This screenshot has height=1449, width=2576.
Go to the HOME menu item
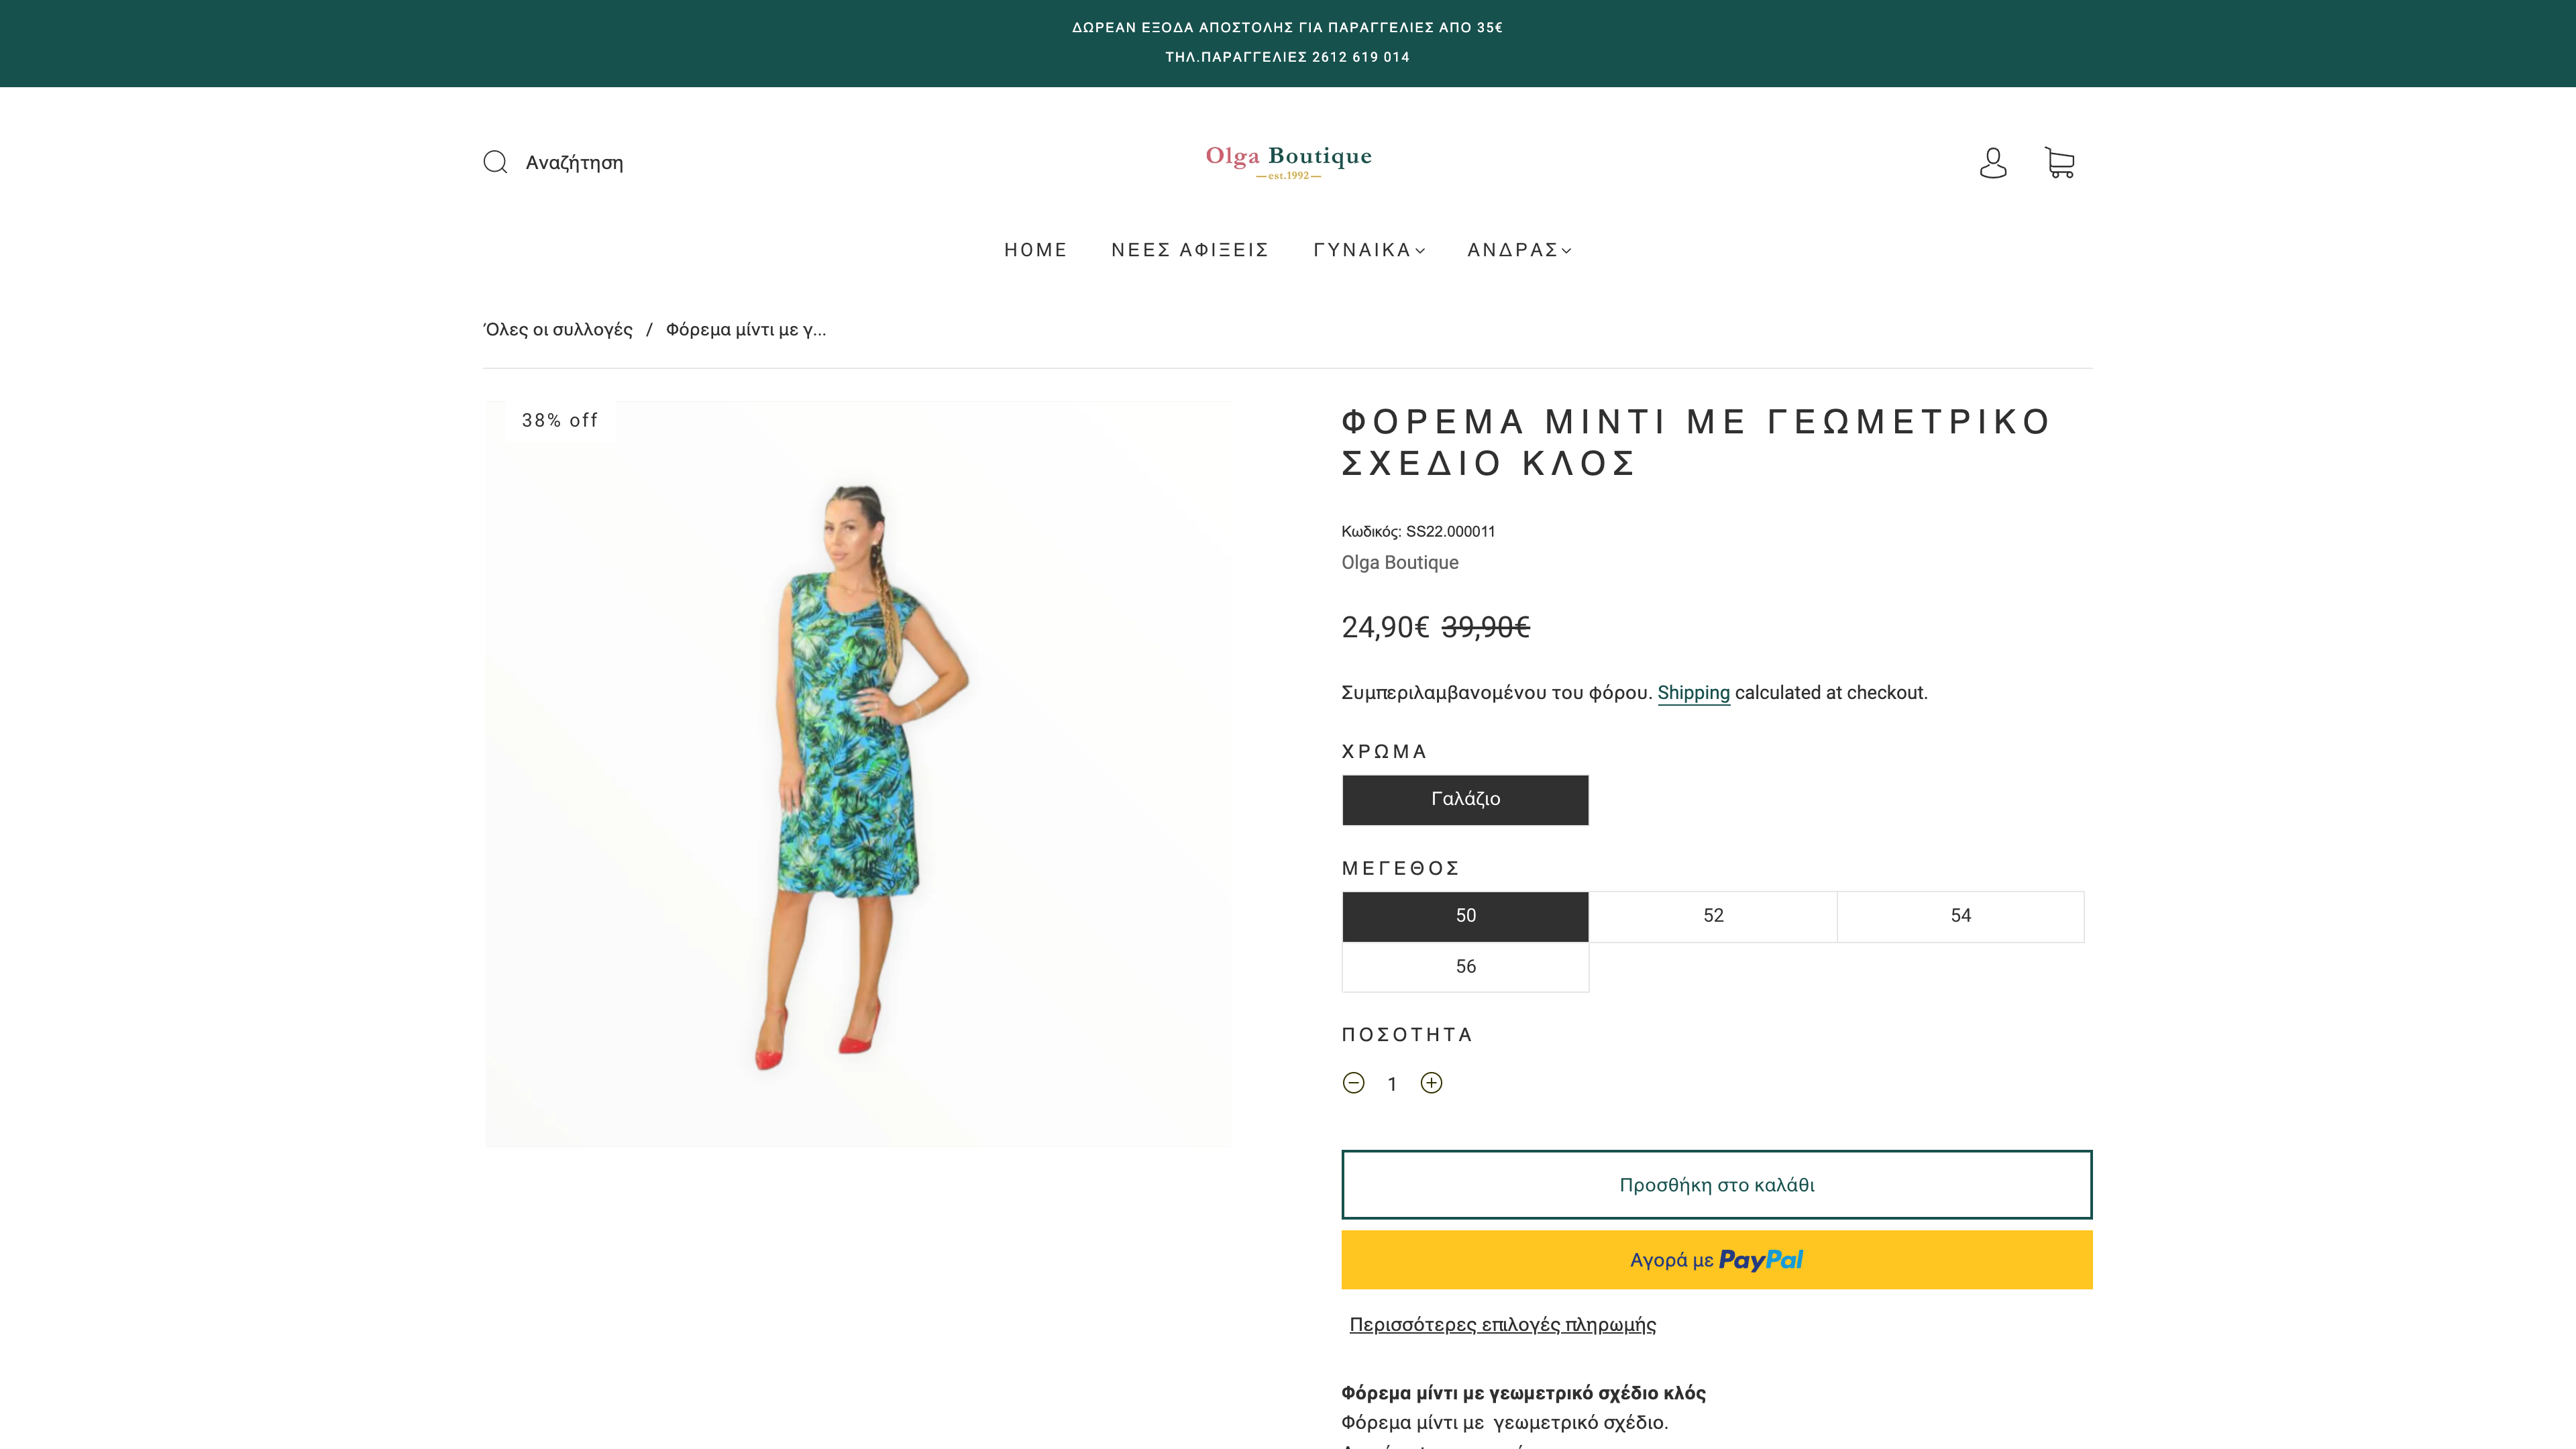[x=1035, y=250]
